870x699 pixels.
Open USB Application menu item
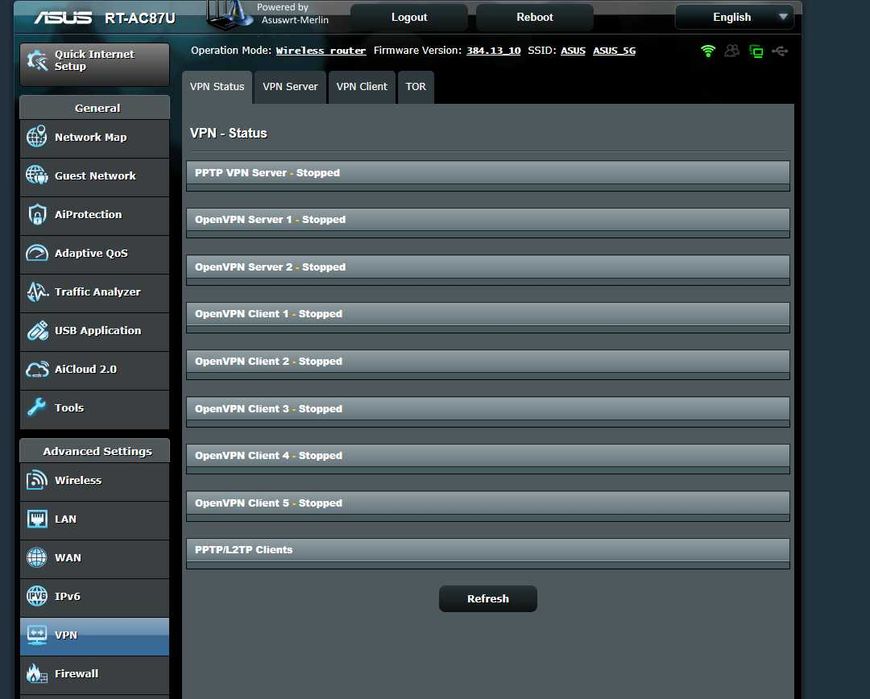tap(94, 332)
